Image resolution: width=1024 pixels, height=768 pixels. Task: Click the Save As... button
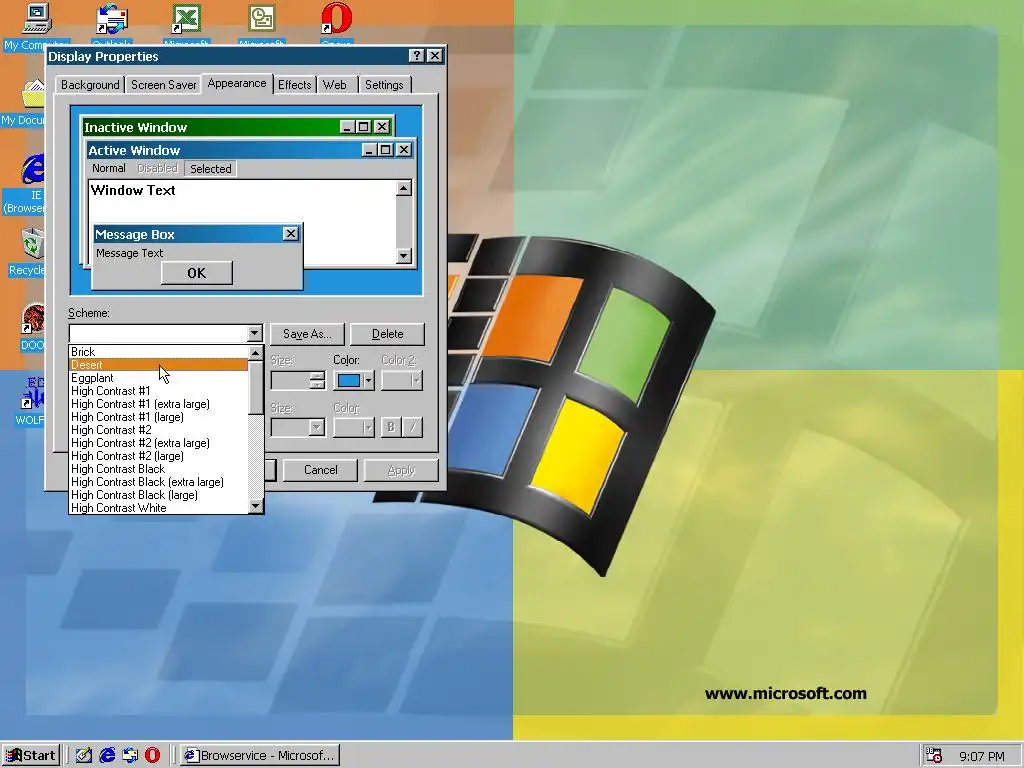[307, 334]
